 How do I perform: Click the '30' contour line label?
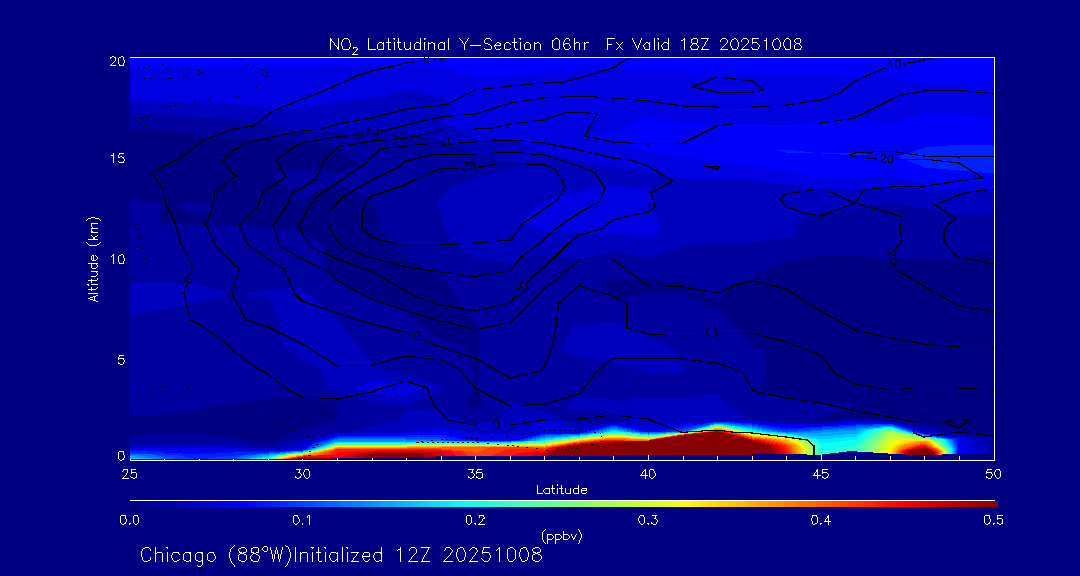click(x=469, y=167)
